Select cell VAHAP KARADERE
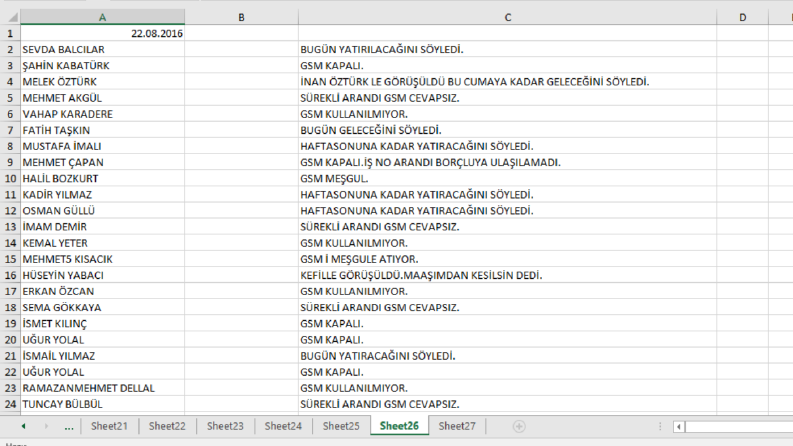Screen dimensions: 793x446 [103, 114]
